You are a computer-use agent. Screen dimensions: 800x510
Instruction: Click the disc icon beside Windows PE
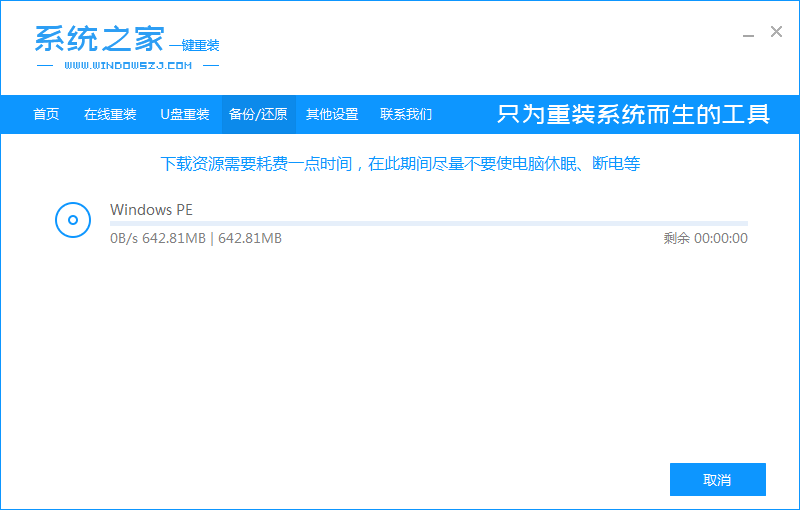click(x=73, y=219)
